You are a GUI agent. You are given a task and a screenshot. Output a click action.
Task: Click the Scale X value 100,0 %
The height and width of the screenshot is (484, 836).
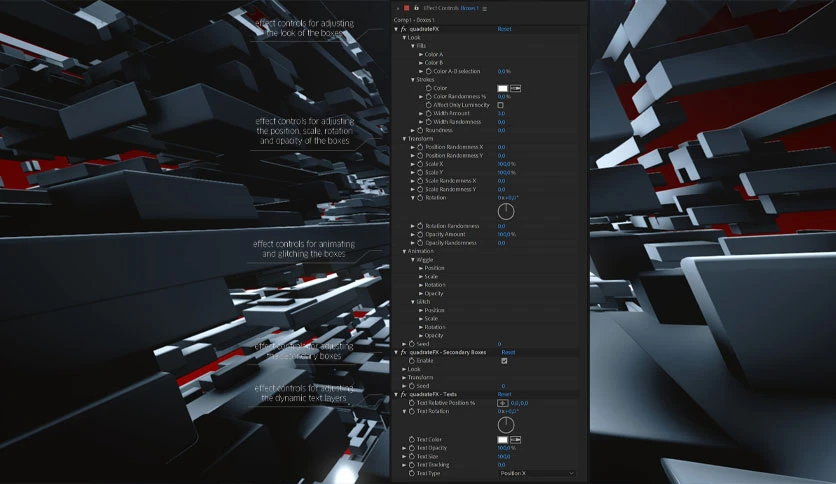click(x=507, y=164)
